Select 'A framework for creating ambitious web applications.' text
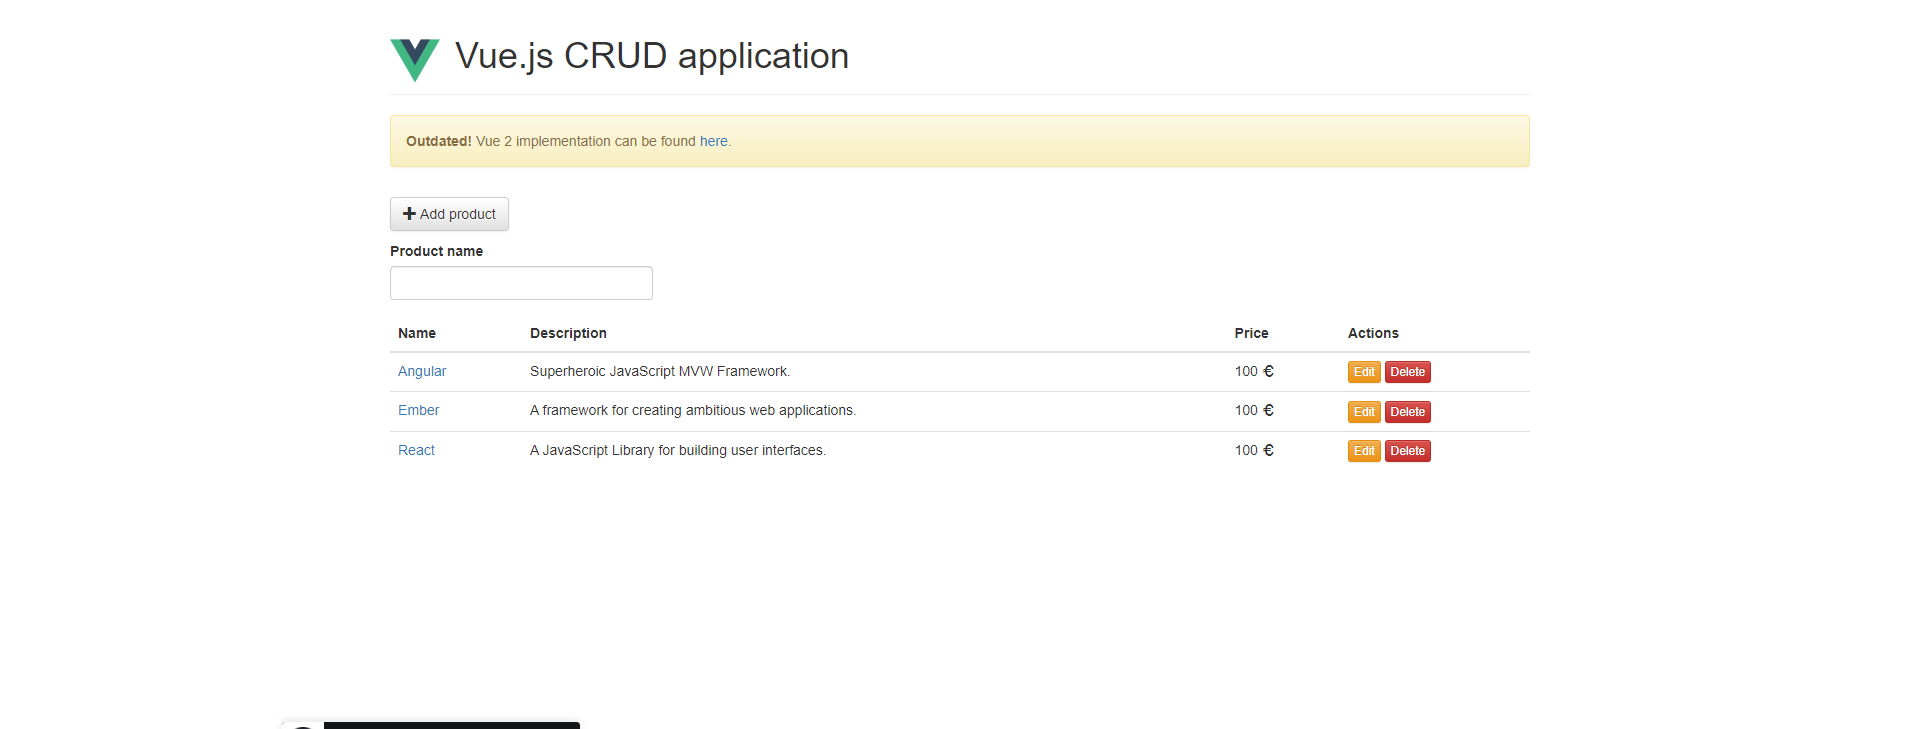This screenshot has height=729, width=1914. [693, 410]
